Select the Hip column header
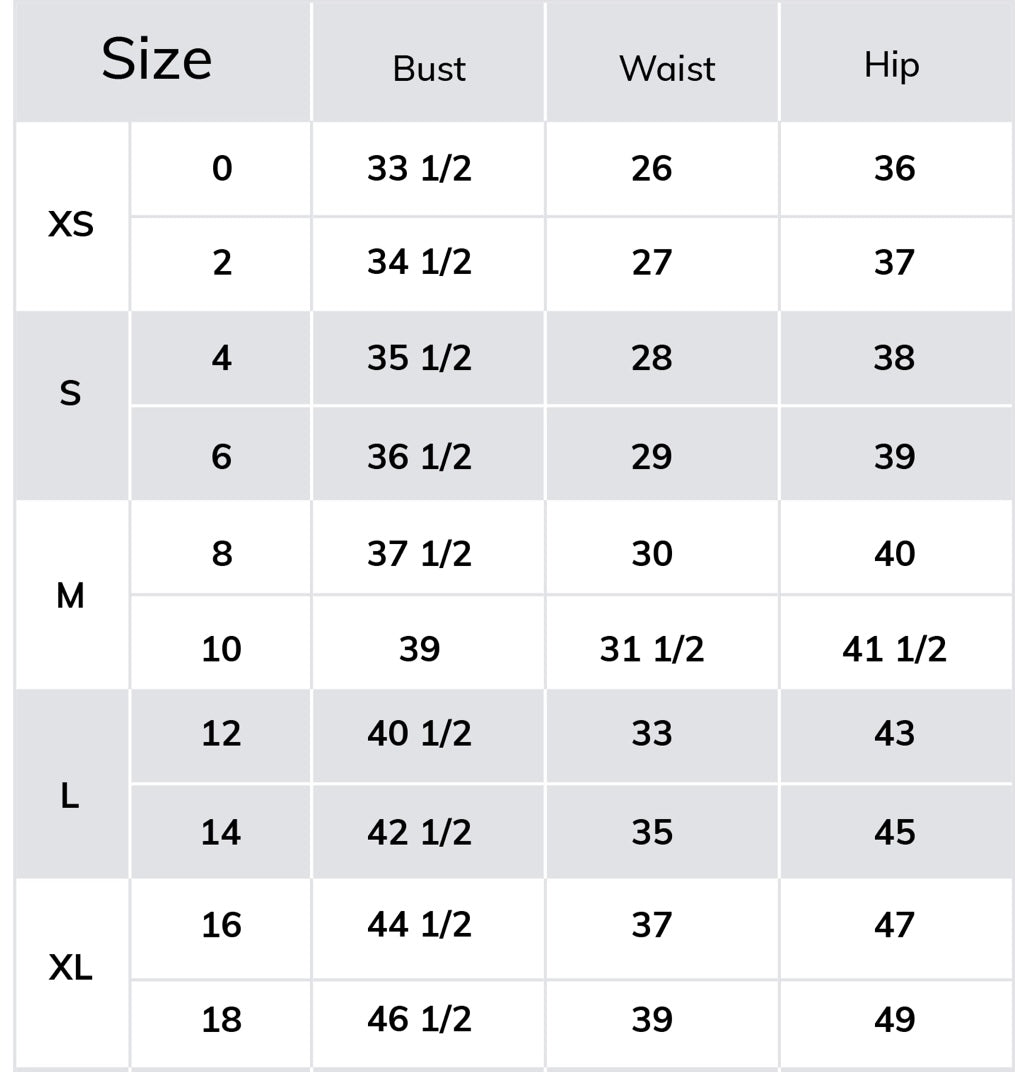 [891, 66]
